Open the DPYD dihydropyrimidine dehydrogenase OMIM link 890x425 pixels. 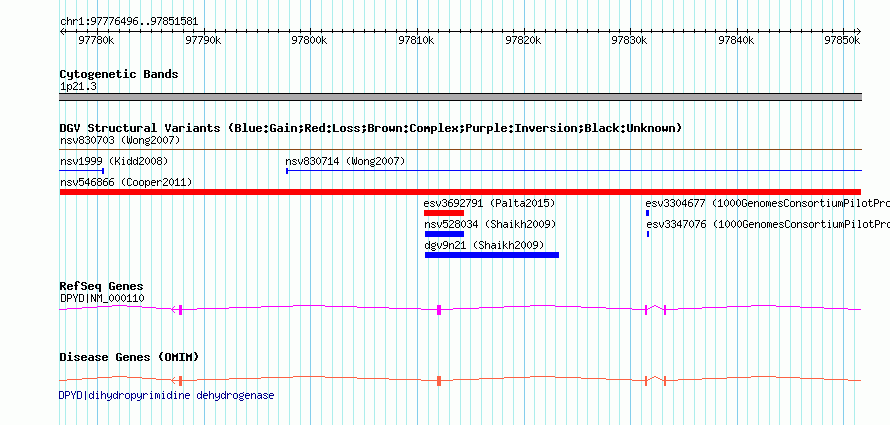(x=166, y=395)
